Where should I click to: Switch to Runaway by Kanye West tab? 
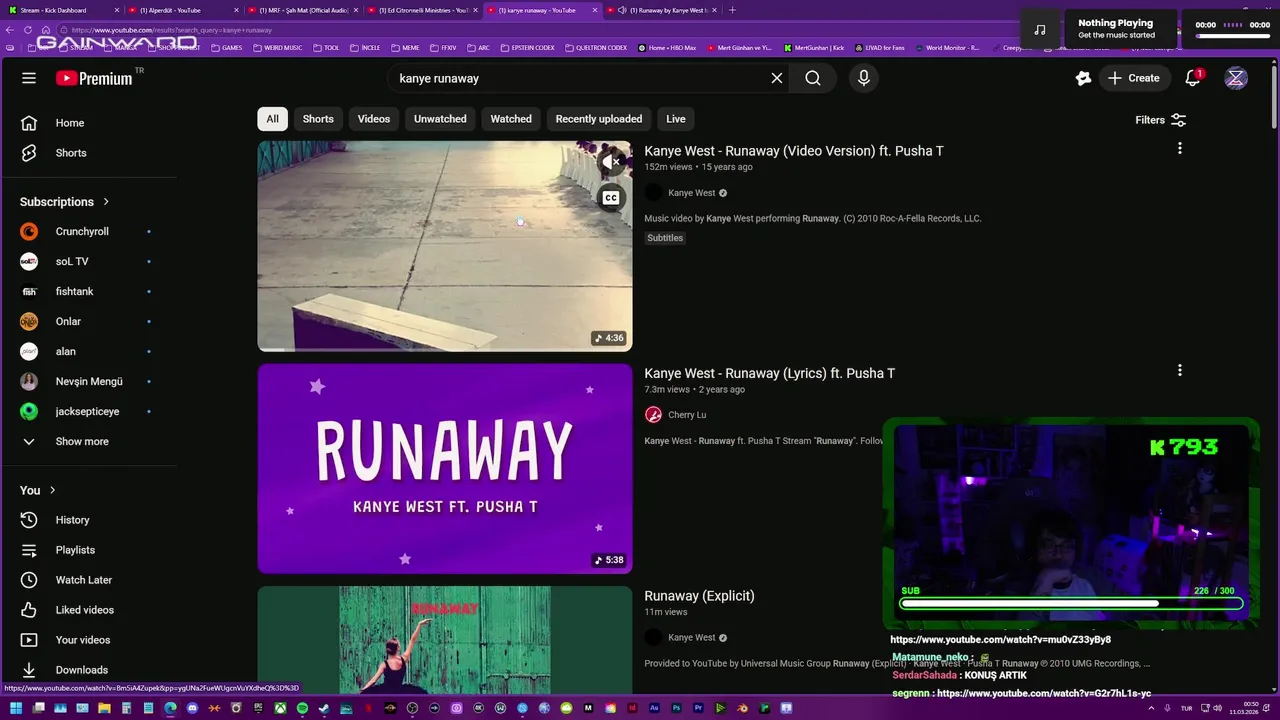pyautogui.click(x=662, y=10)
